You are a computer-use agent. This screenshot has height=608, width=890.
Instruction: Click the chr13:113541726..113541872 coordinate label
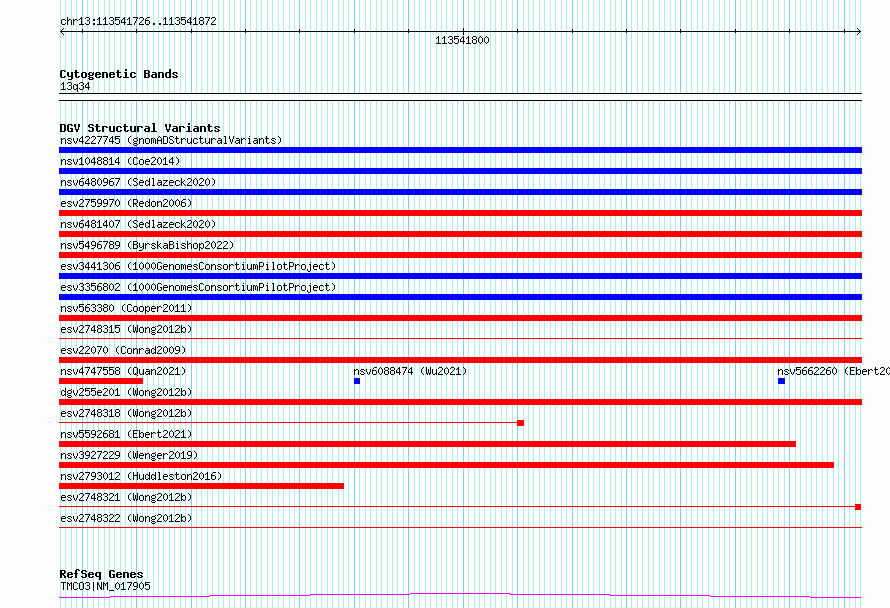click(x=138, y=22)
